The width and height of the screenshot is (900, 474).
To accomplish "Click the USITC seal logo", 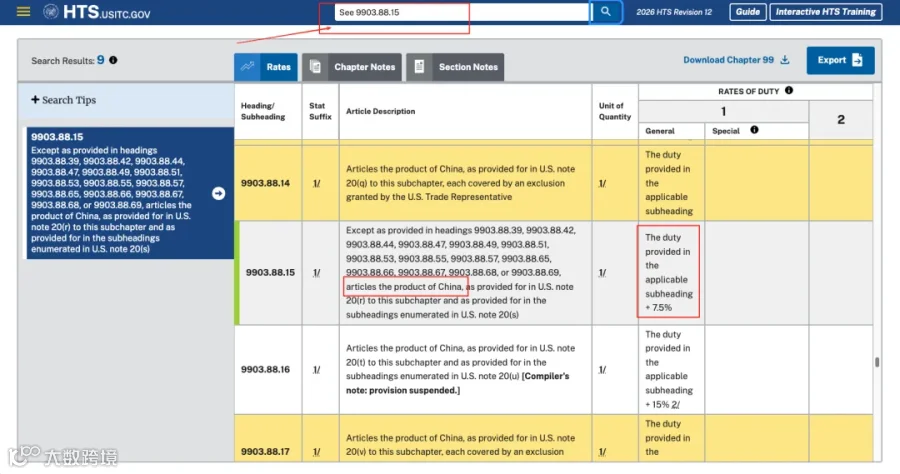I will 51,11.
